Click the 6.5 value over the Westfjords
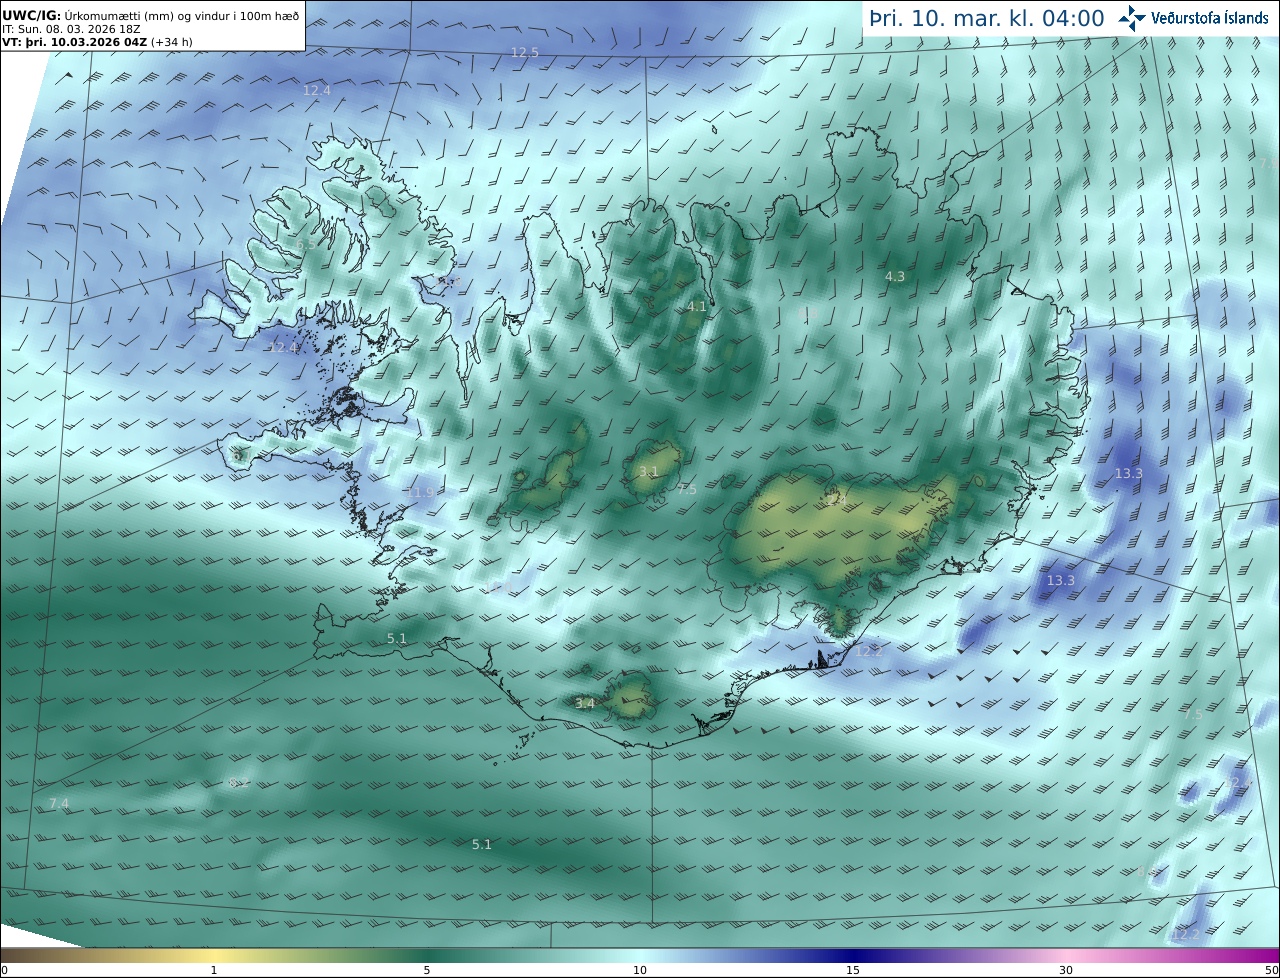 pyautogui.click(x=305, y=244)
